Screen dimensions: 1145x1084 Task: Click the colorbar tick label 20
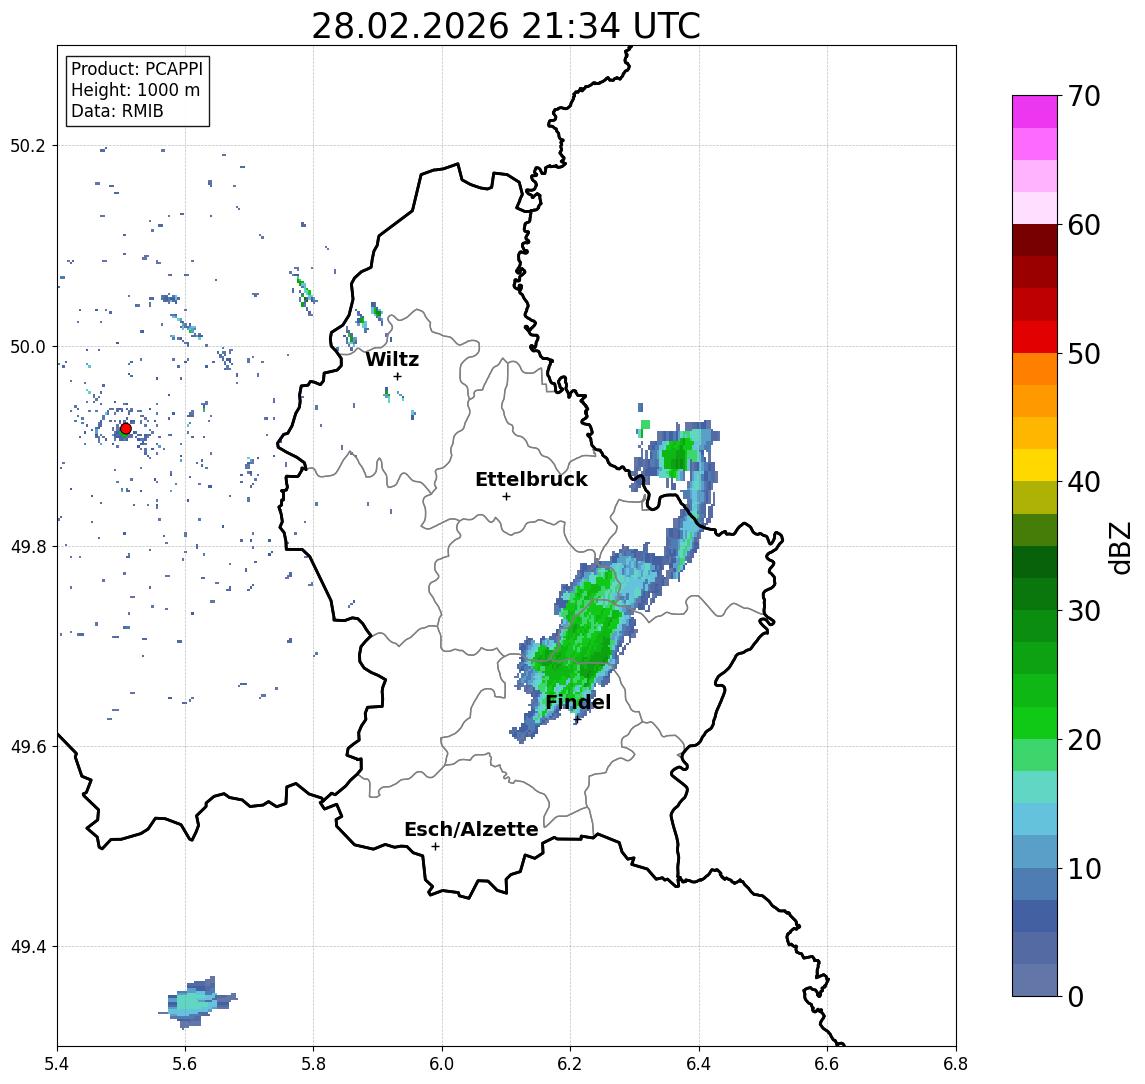click(1084, 740)
